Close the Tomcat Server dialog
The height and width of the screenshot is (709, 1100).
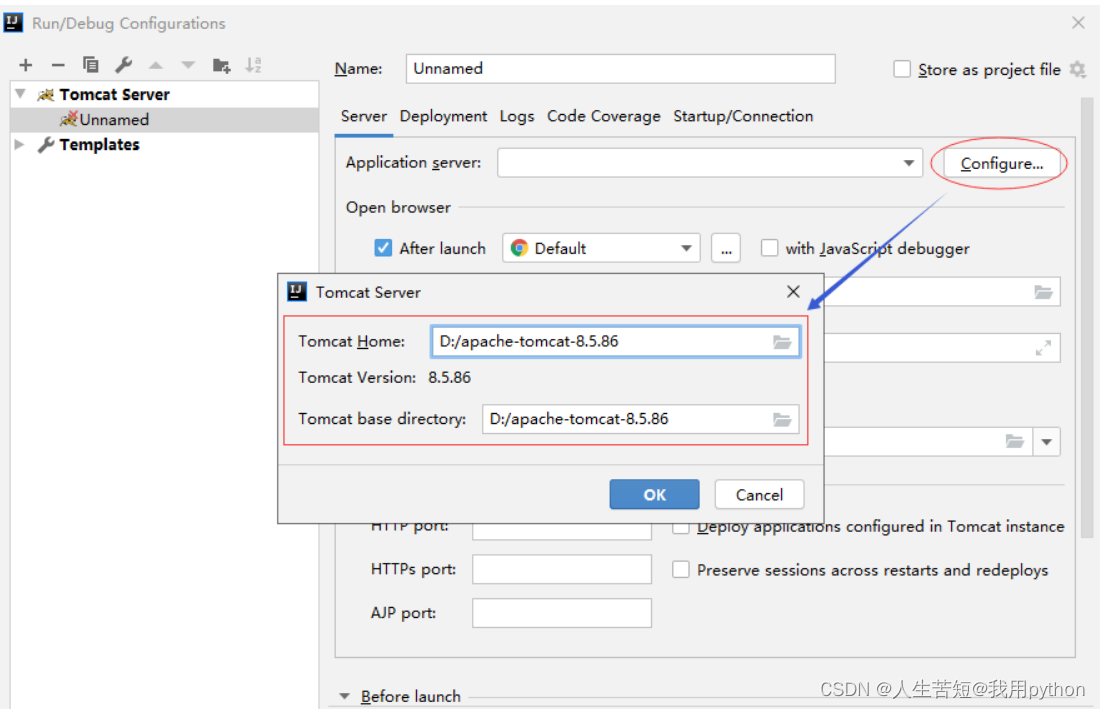coord(793,292)
